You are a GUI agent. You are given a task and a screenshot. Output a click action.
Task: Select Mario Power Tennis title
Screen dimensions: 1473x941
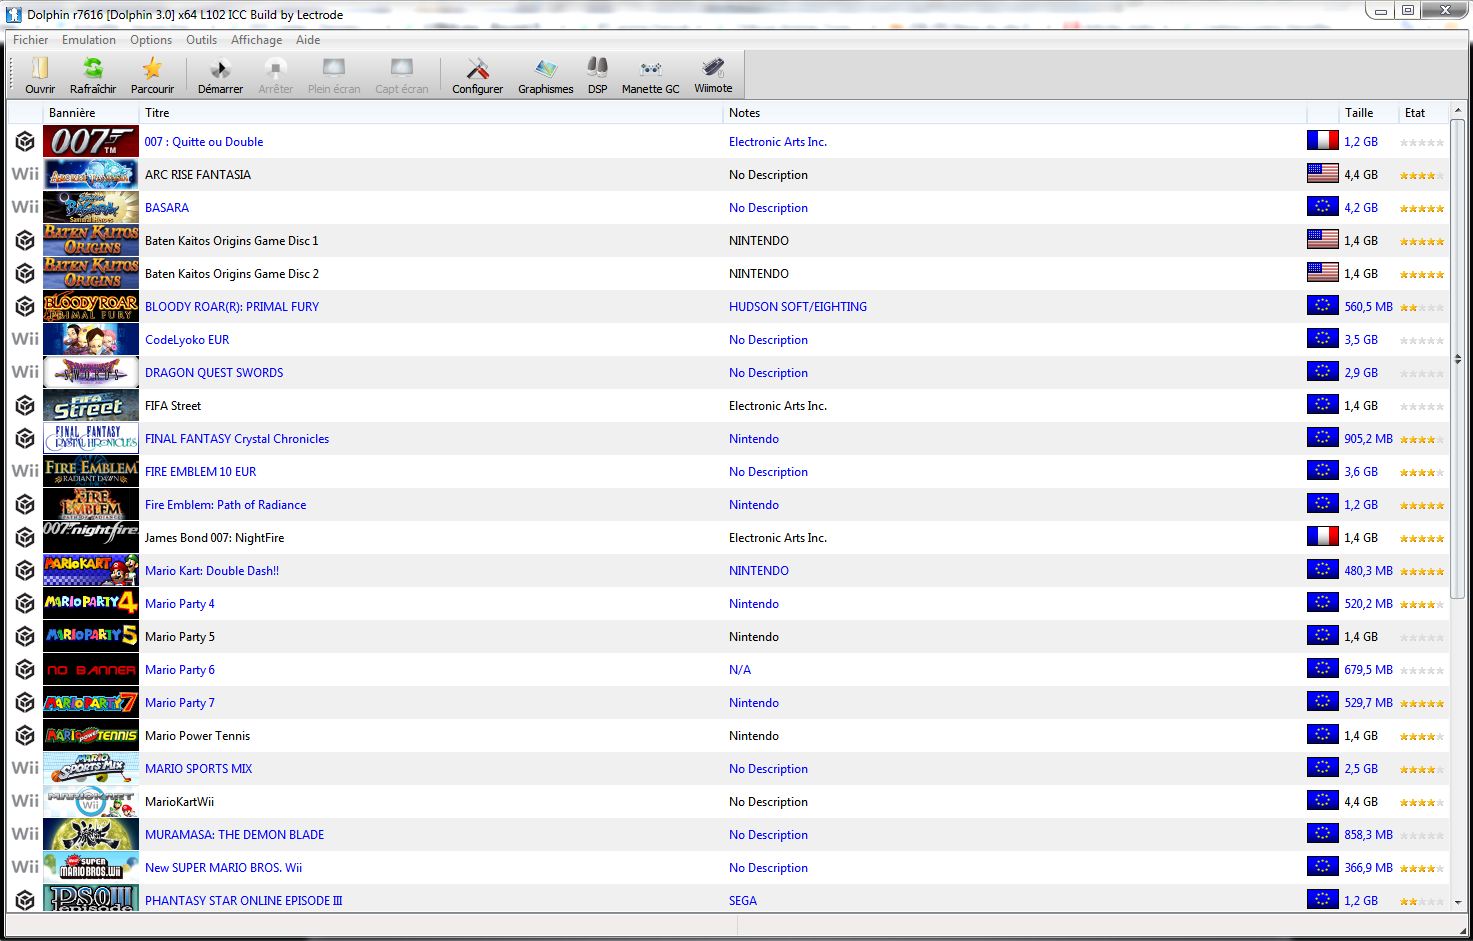click(x=197, y=736)
